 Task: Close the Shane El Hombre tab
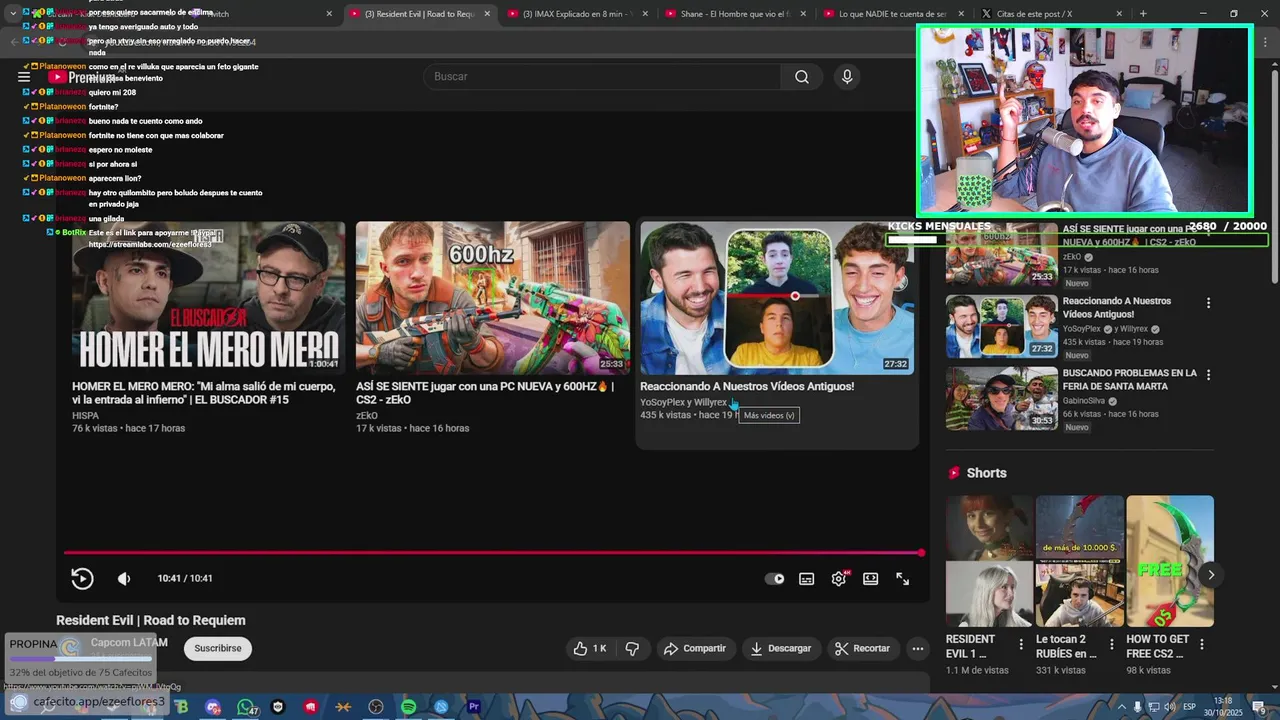point(803,14)
